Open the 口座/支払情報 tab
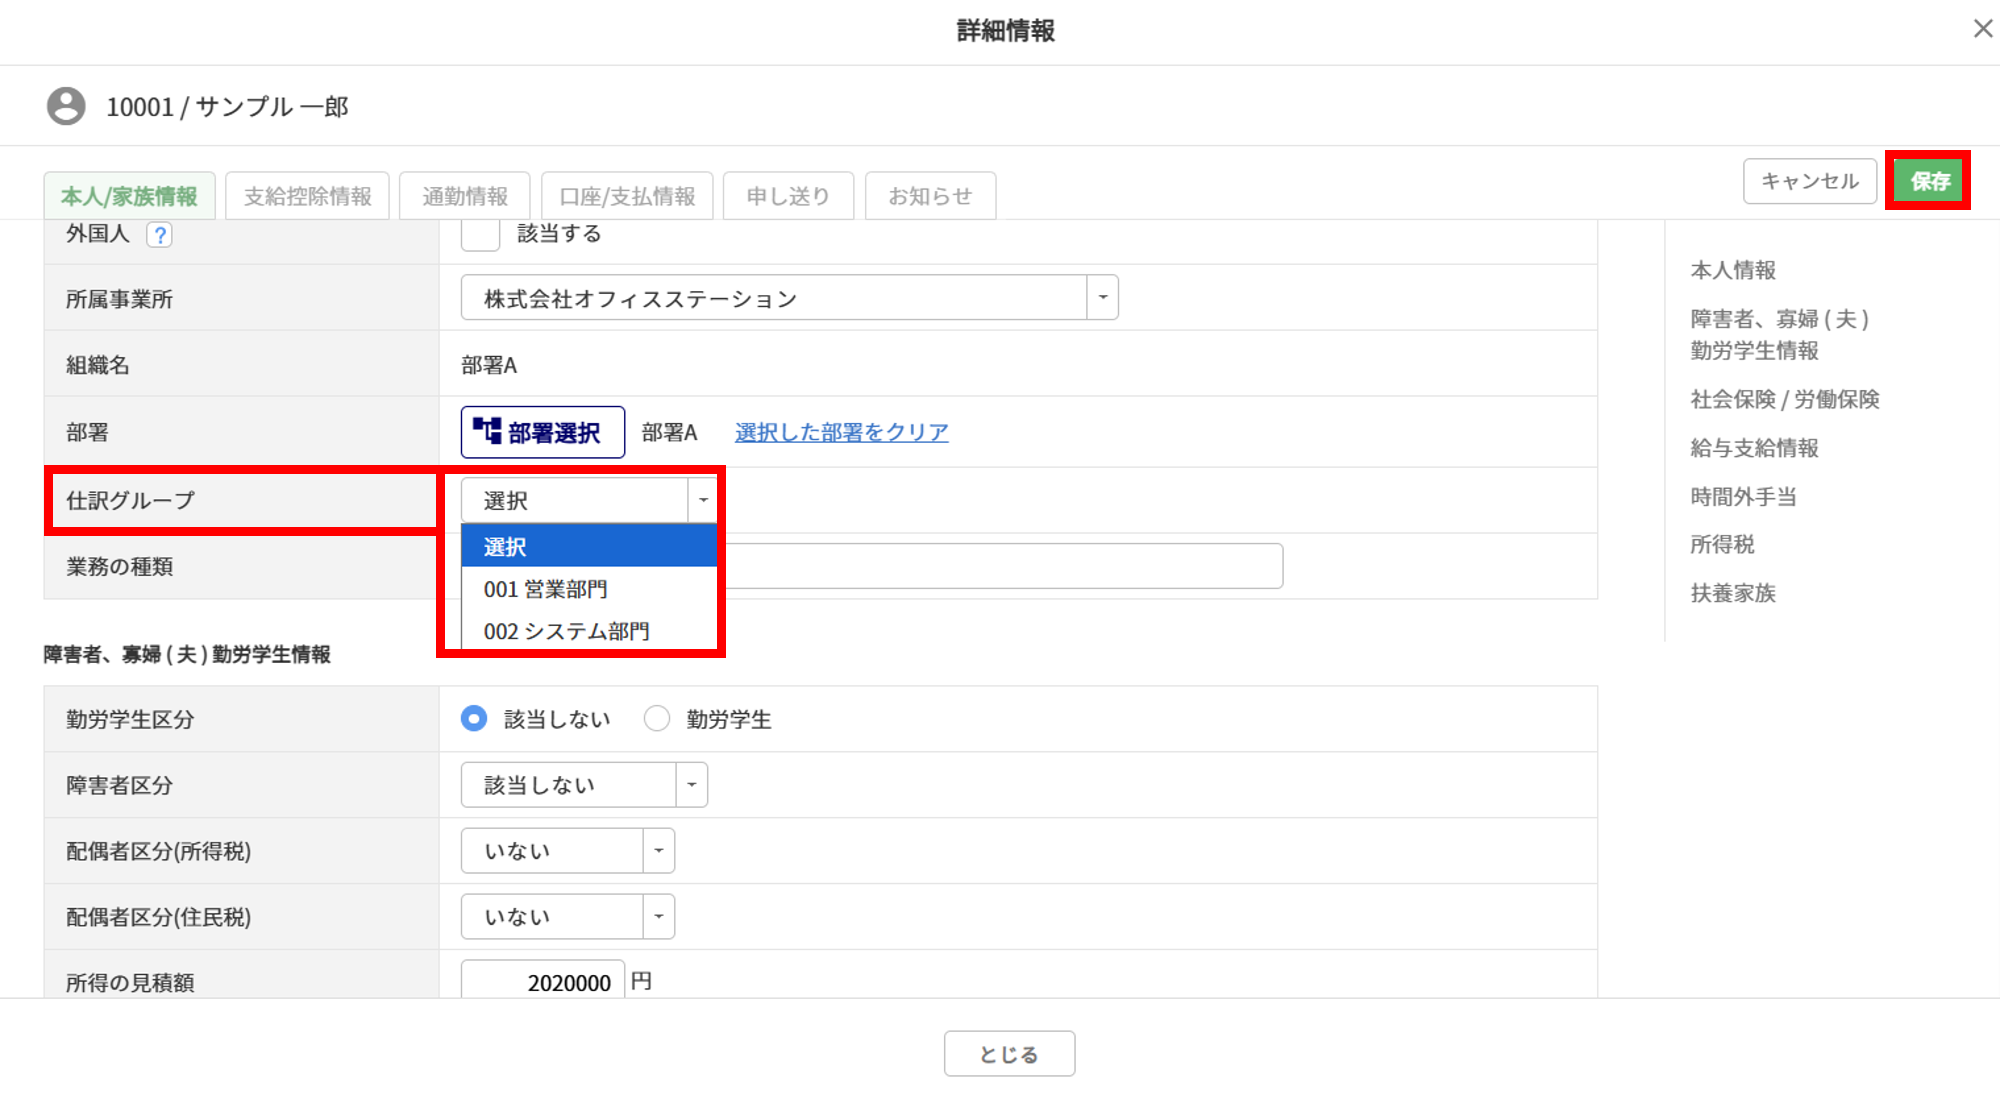The image size is (2000, 1099). [627, 196]
